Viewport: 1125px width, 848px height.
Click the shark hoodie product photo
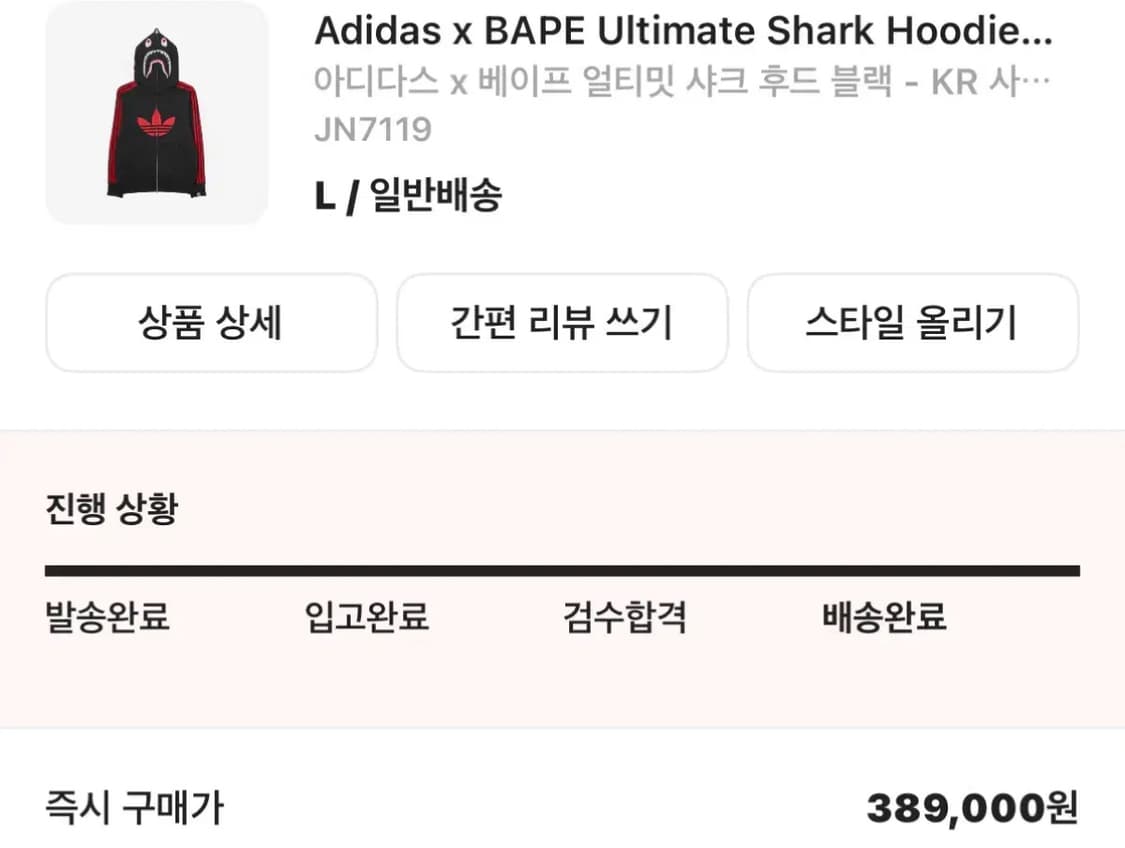pyautogui.click(x=156, y=113)
